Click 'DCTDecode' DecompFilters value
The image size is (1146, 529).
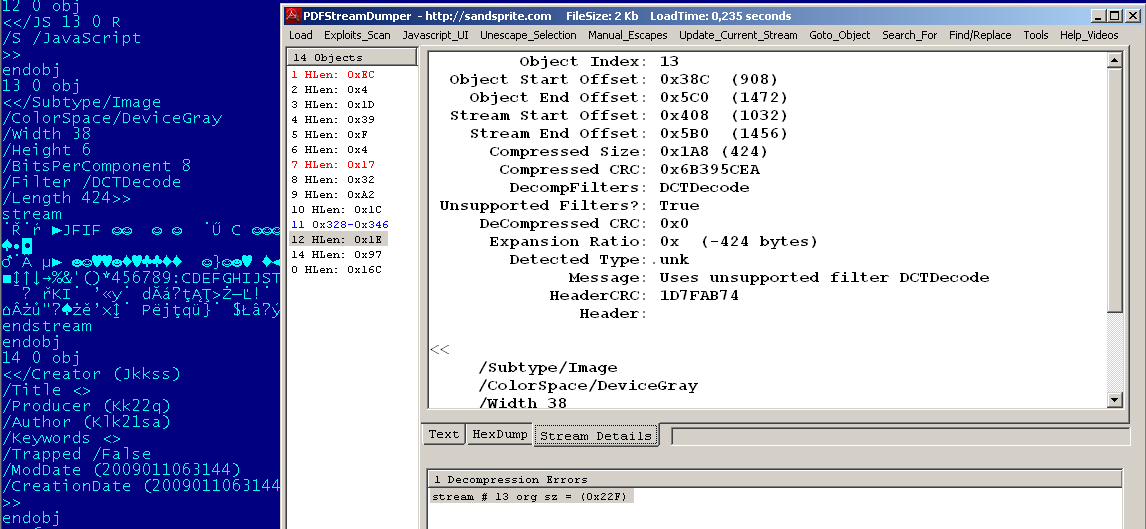click(704, 188)
